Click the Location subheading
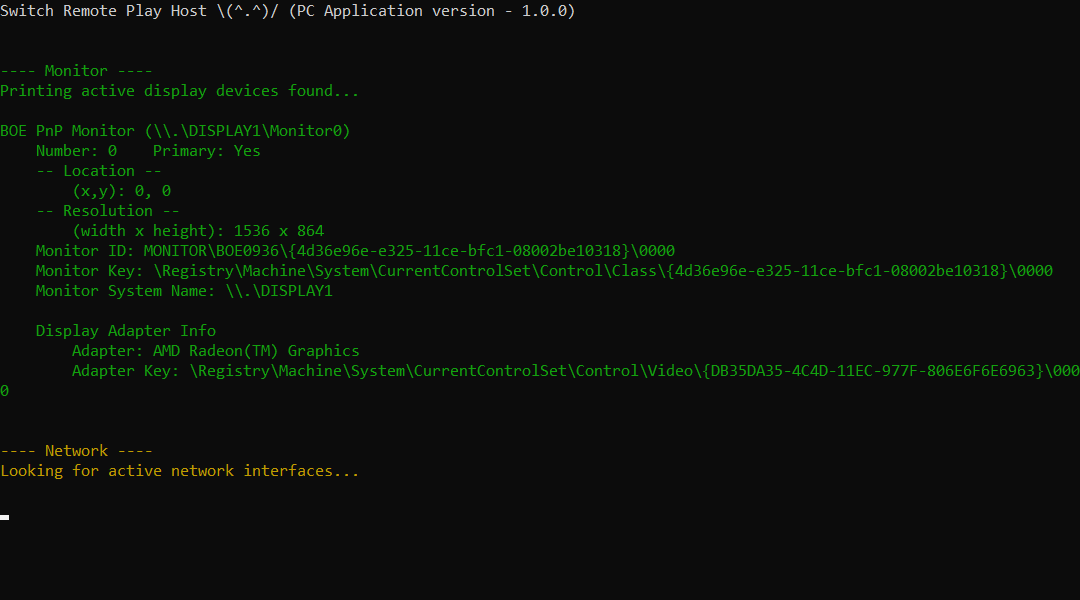Viewport: 1080px width, 600px height. [98, 171]
